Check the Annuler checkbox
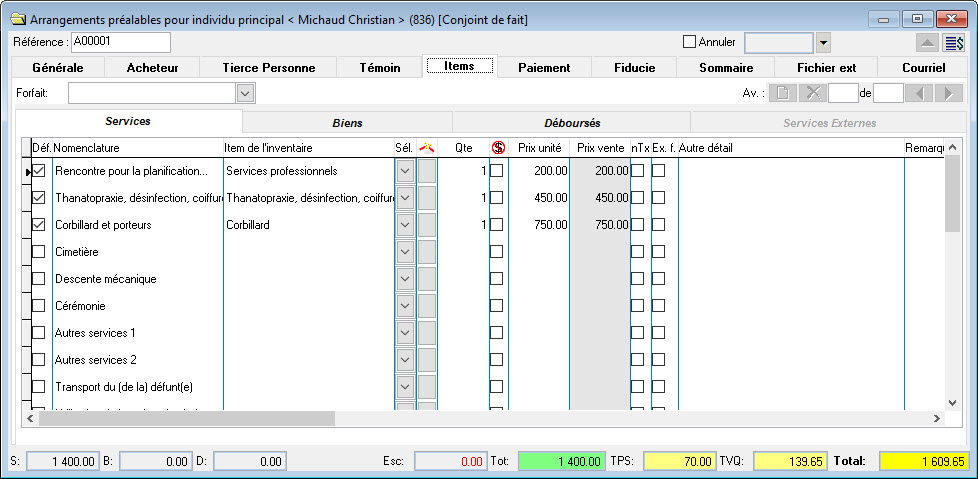The image size is (978, 479). pos(688,42)
